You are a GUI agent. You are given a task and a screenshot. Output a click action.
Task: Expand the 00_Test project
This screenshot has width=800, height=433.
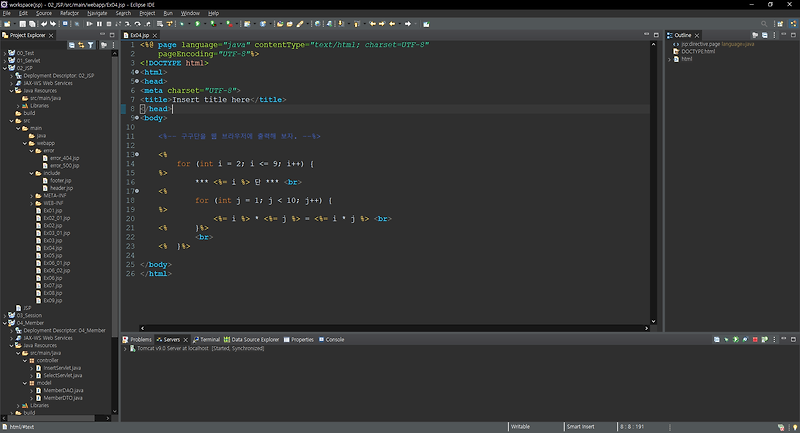(4, 51)
